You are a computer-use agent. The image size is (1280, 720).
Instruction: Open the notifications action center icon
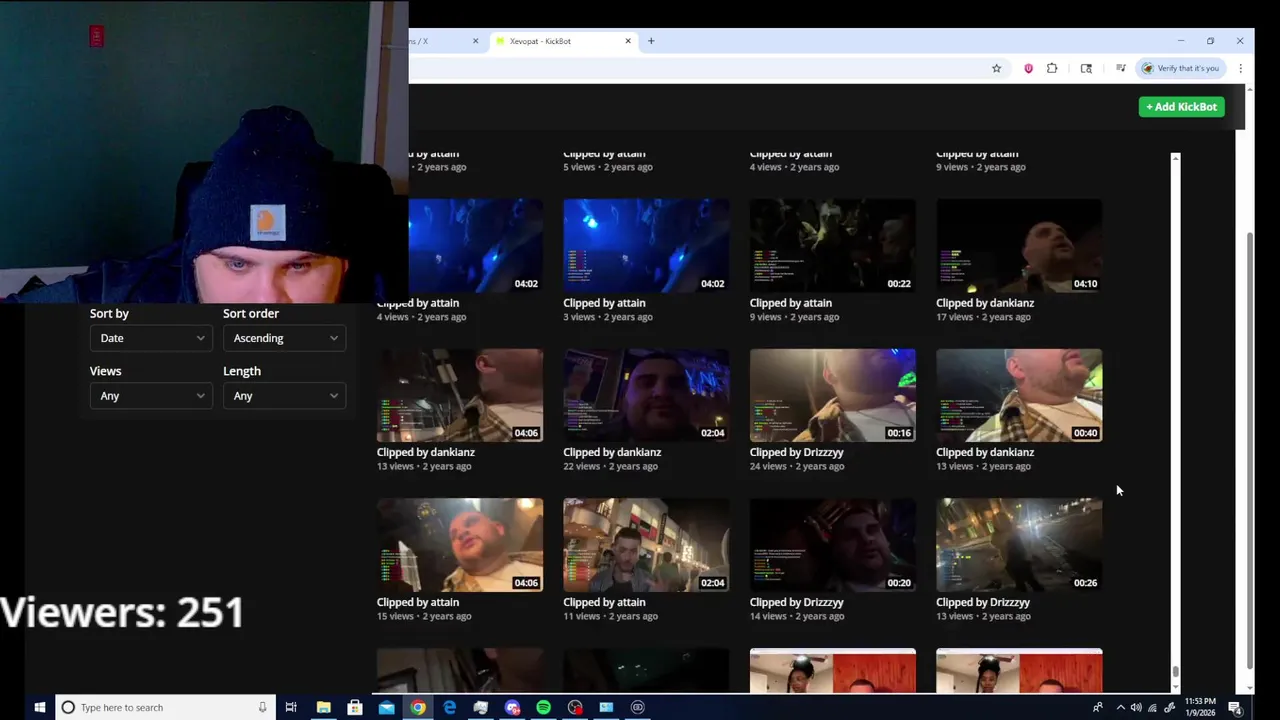pos(1235,707)
